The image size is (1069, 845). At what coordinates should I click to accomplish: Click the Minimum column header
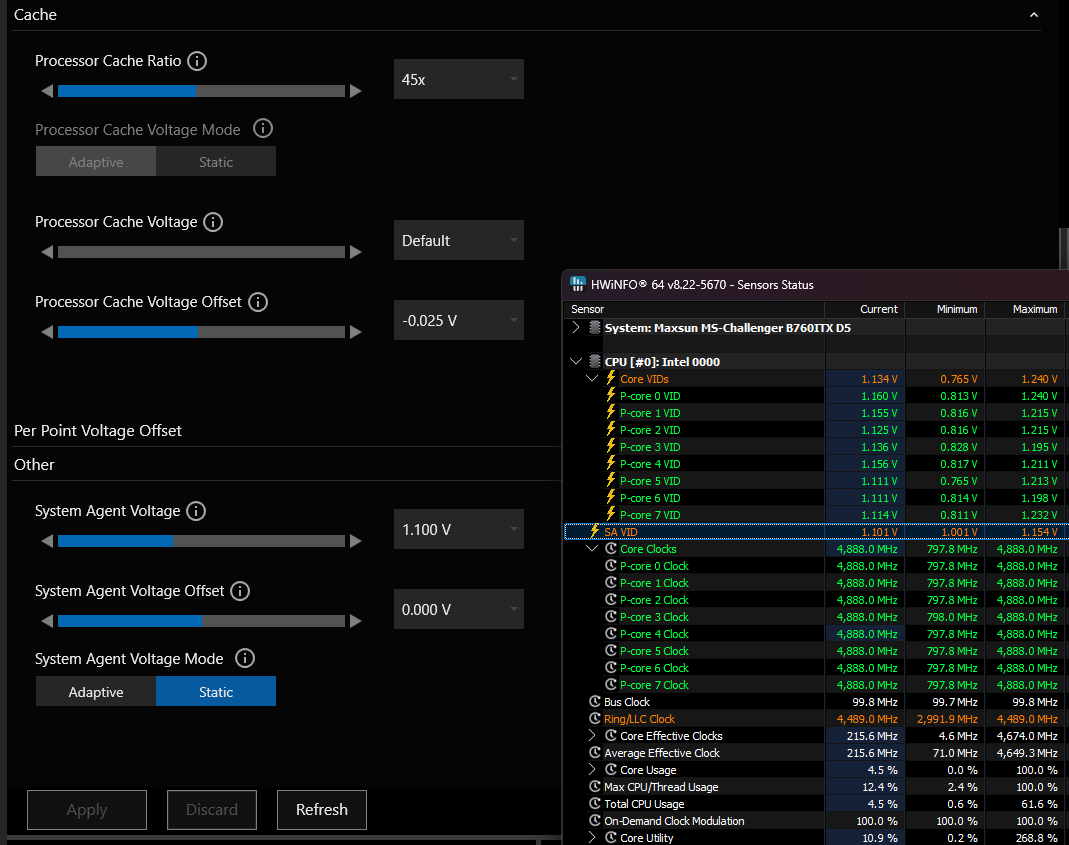point(945,310)
